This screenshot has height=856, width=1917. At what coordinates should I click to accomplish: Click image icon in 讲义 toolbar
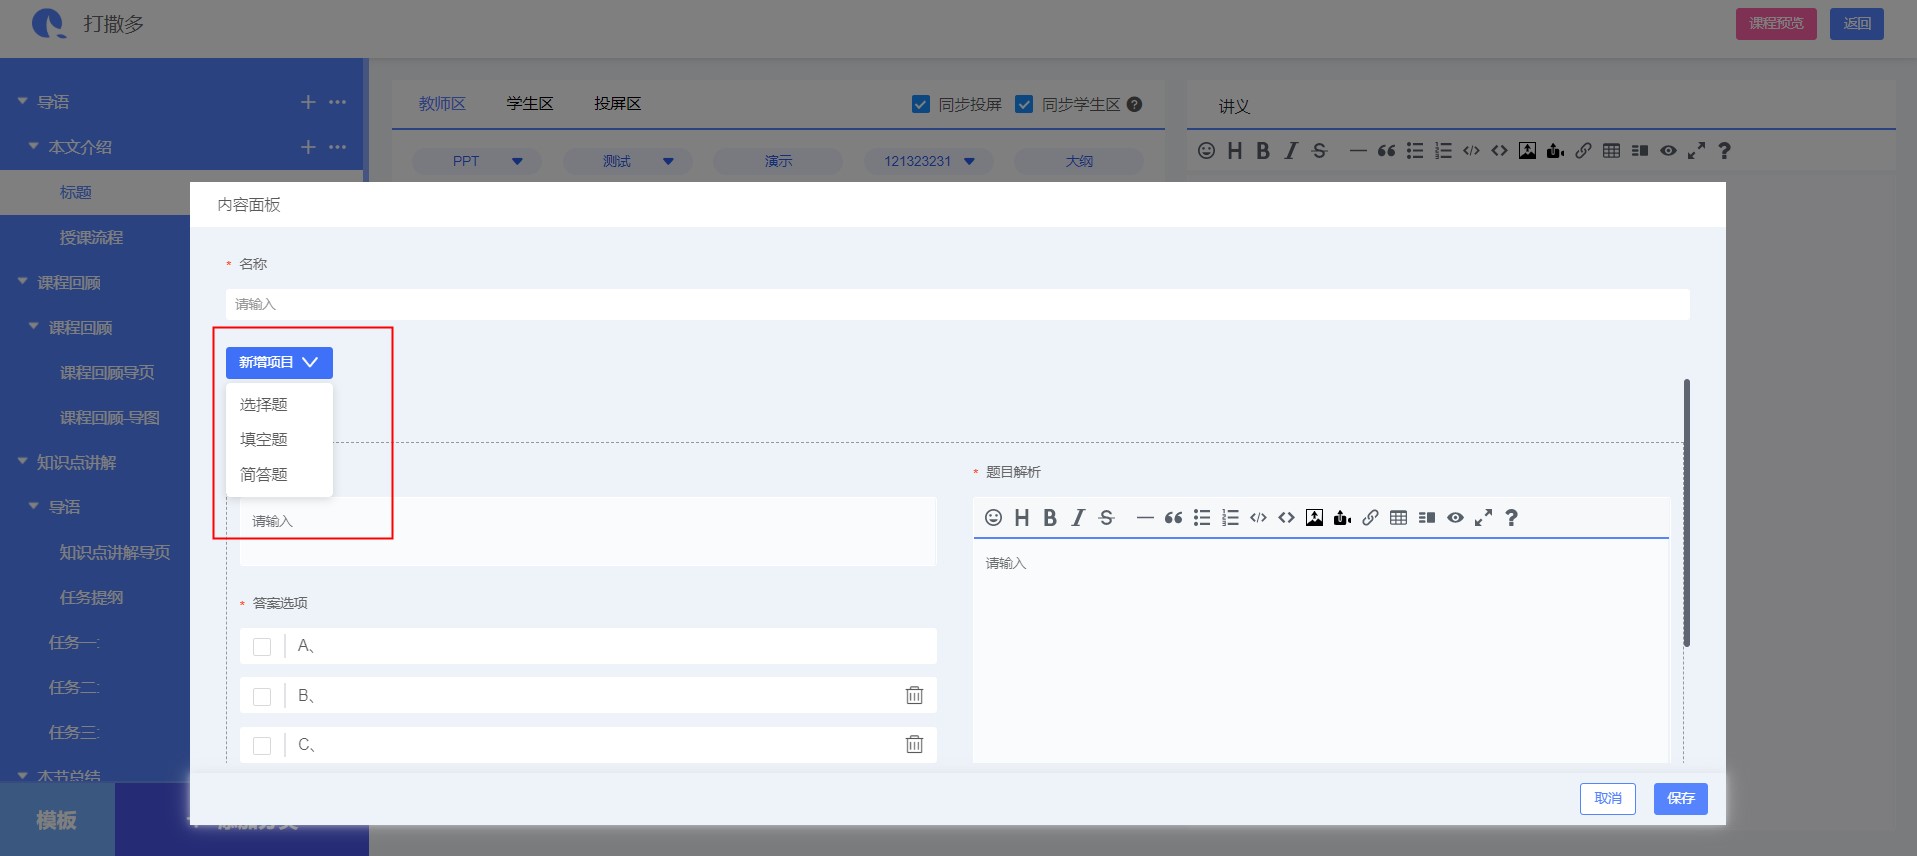pos(1527,150)
